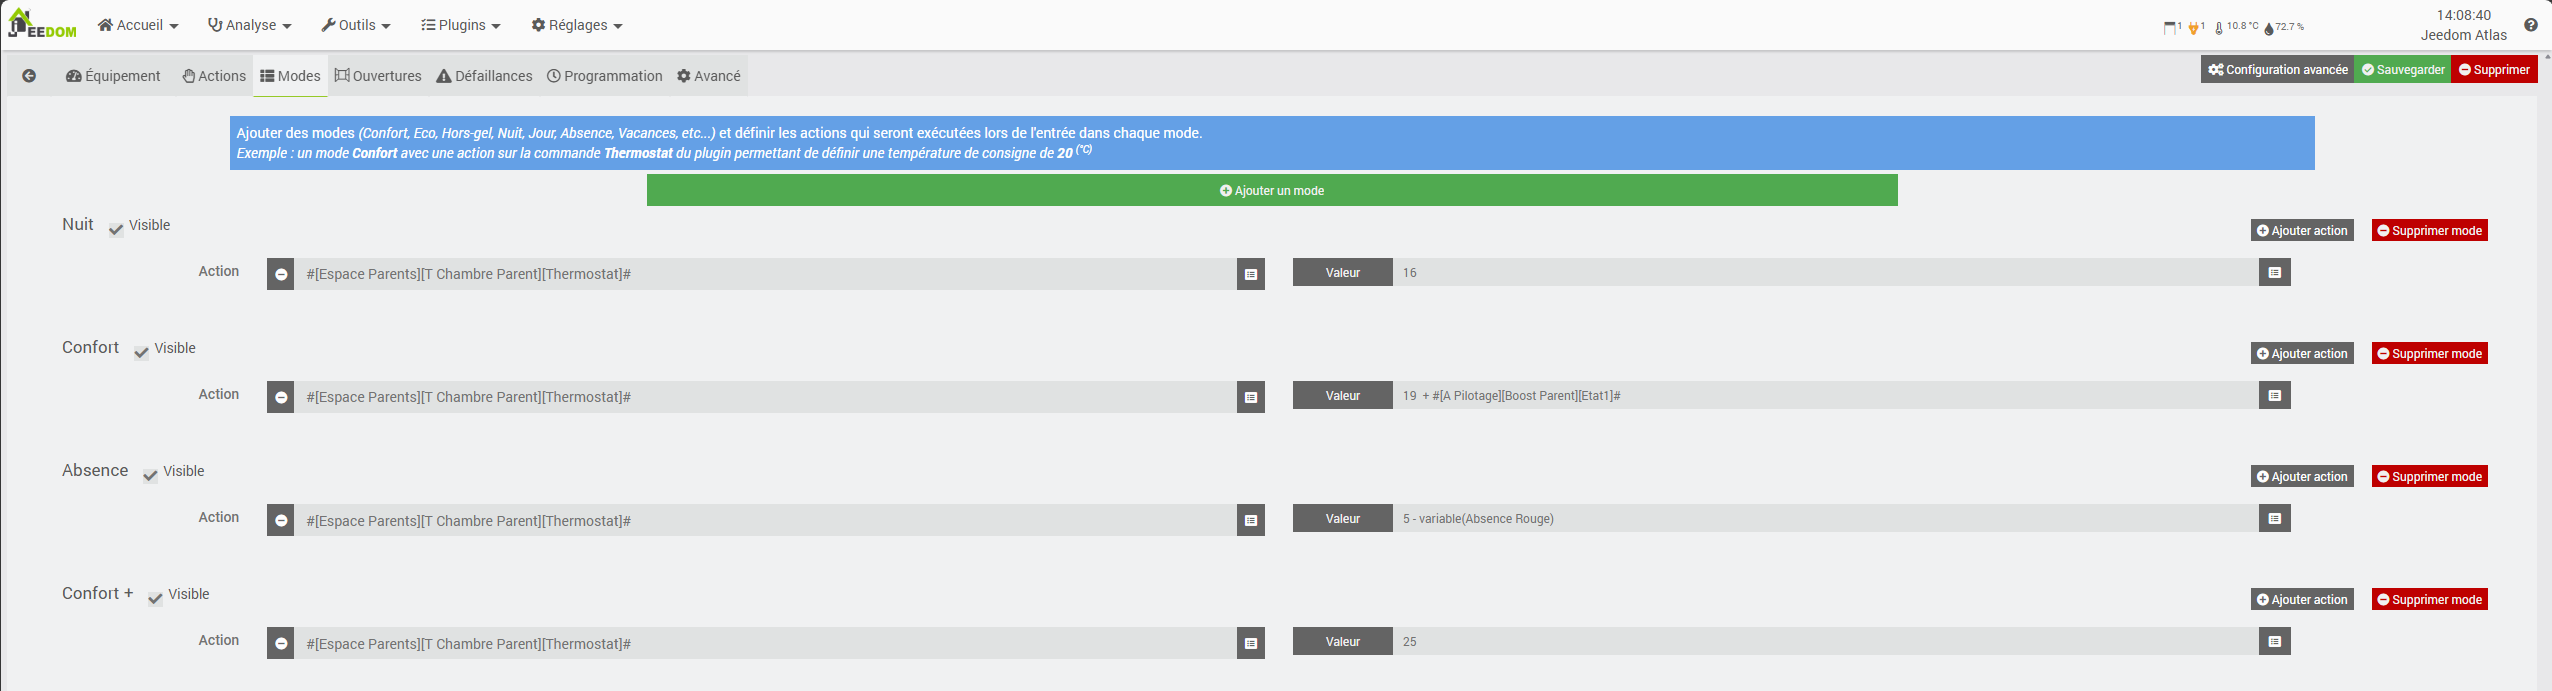The image size is (2552, 691).
Task: Open value picker icon for Confort mode
Action: [2274, 396]
